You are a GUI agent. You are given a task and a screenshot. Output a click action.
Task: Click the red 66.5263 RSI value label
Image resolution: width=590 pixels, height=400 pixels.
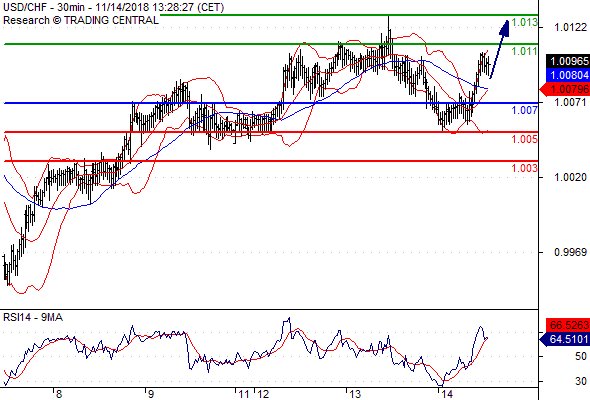568,325
